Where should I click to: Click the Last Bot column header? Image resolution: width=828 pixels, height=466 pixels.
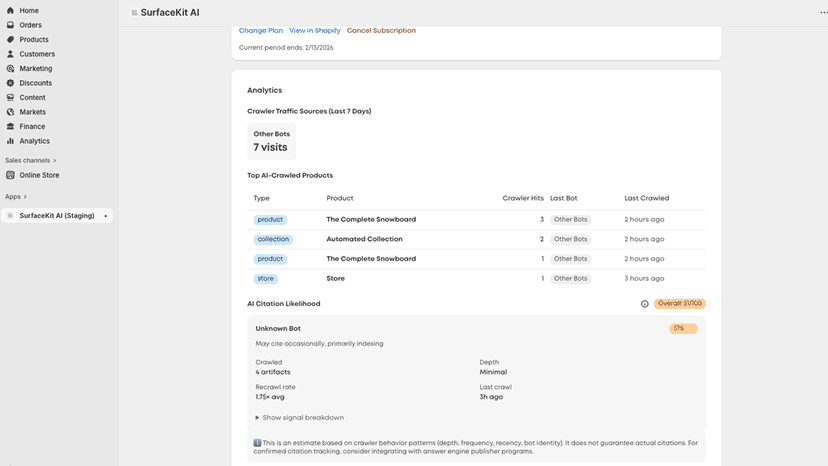(x=563, y=198)
